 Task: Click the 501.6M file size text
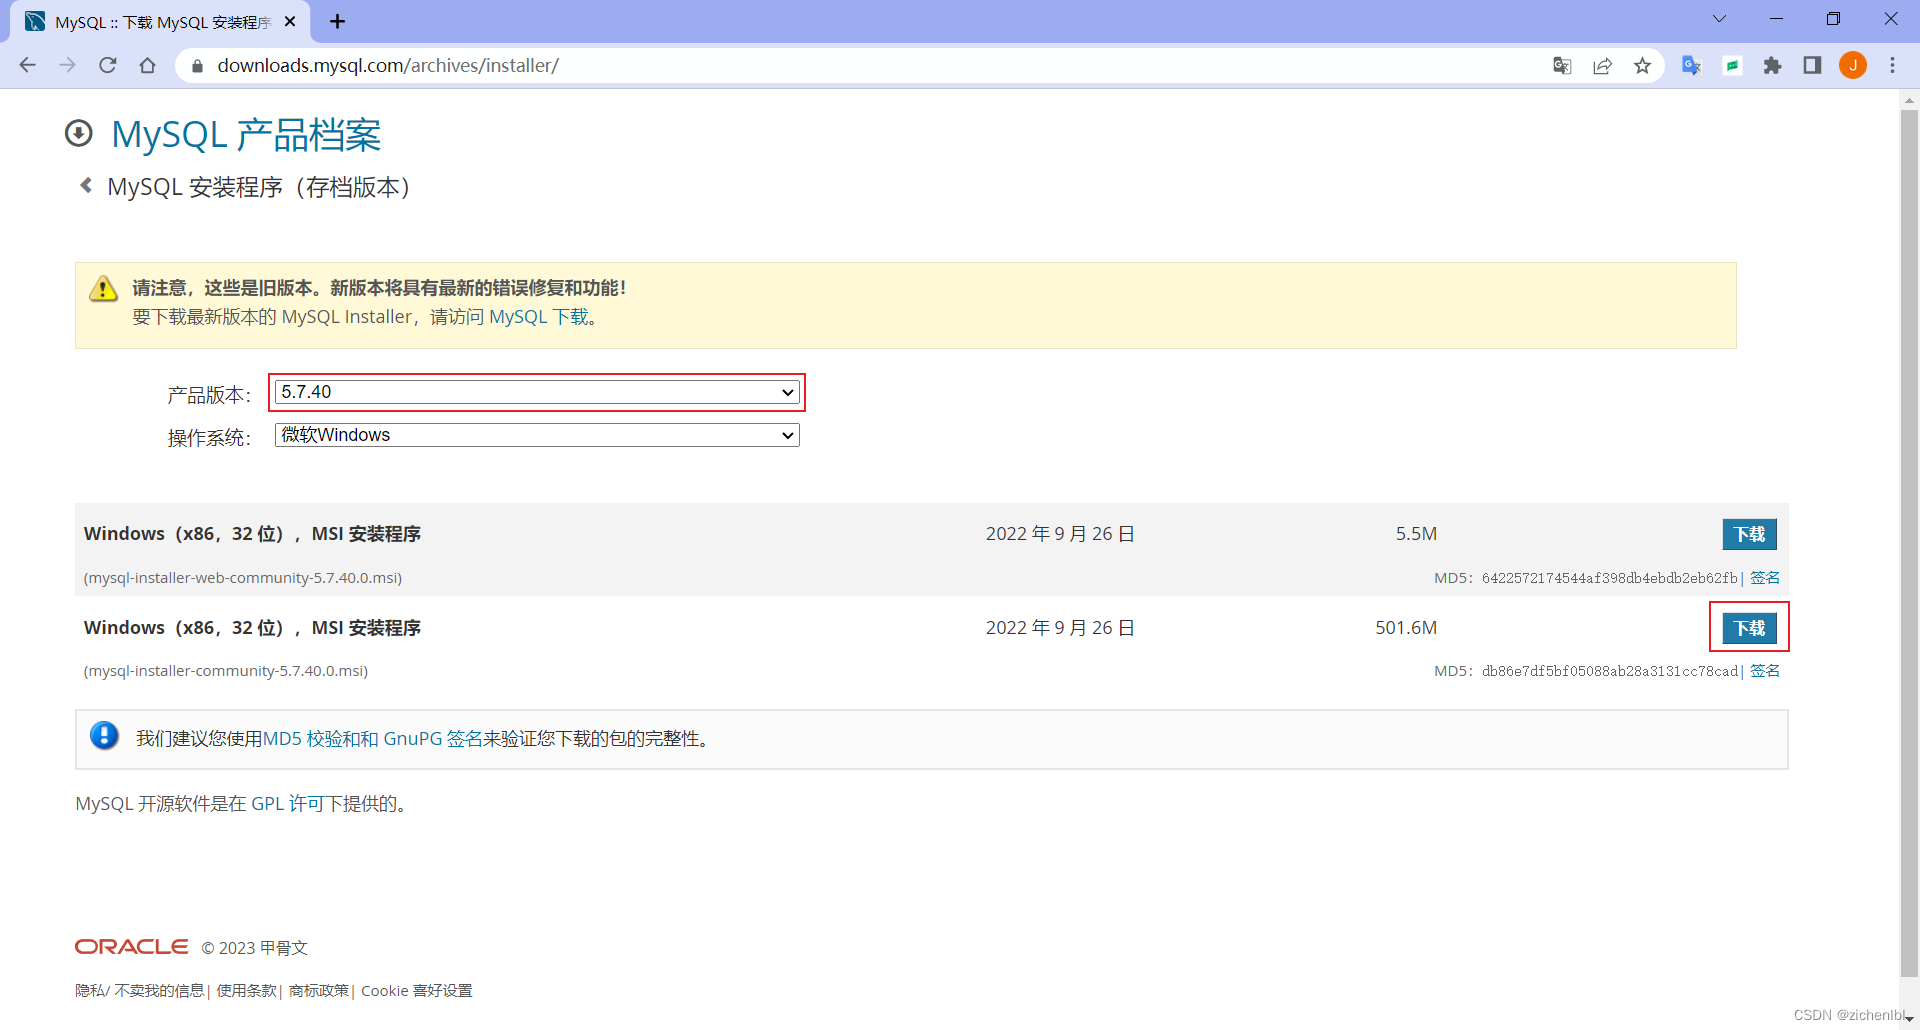[x=1405, y=628]
